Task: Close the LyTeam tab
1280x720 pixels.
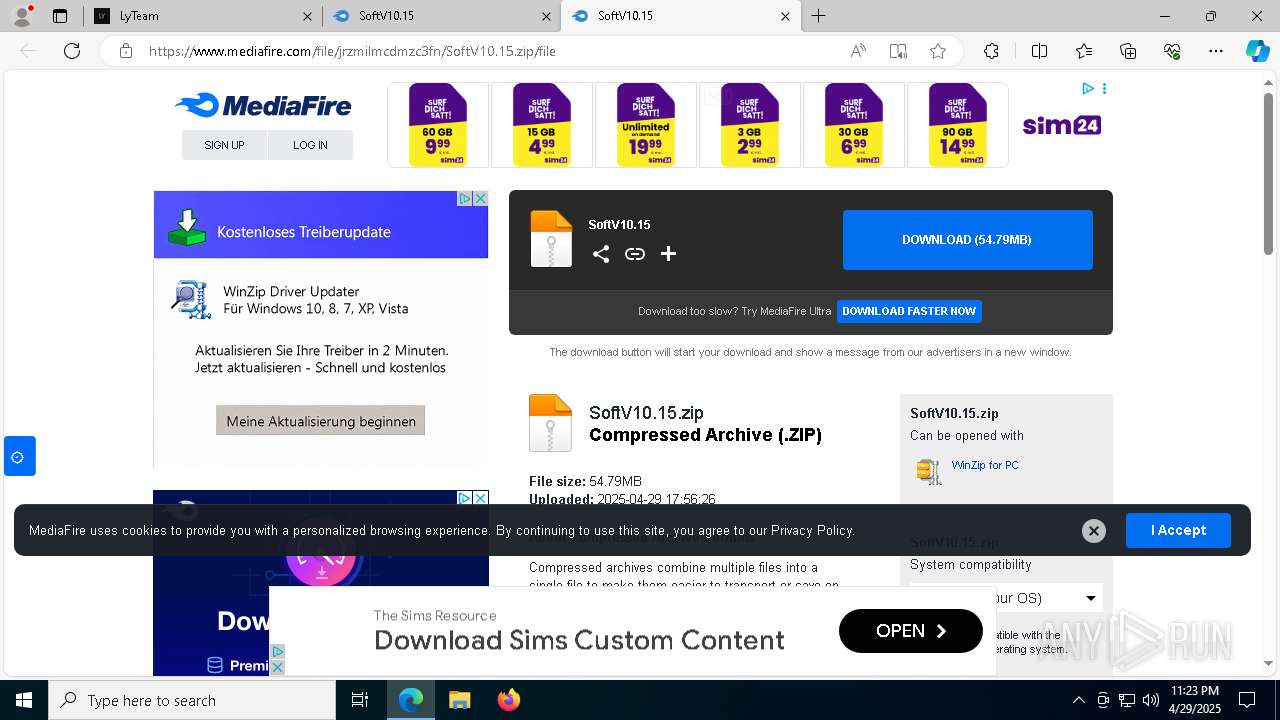Action: pyautogui.click(x=307, y=16)
